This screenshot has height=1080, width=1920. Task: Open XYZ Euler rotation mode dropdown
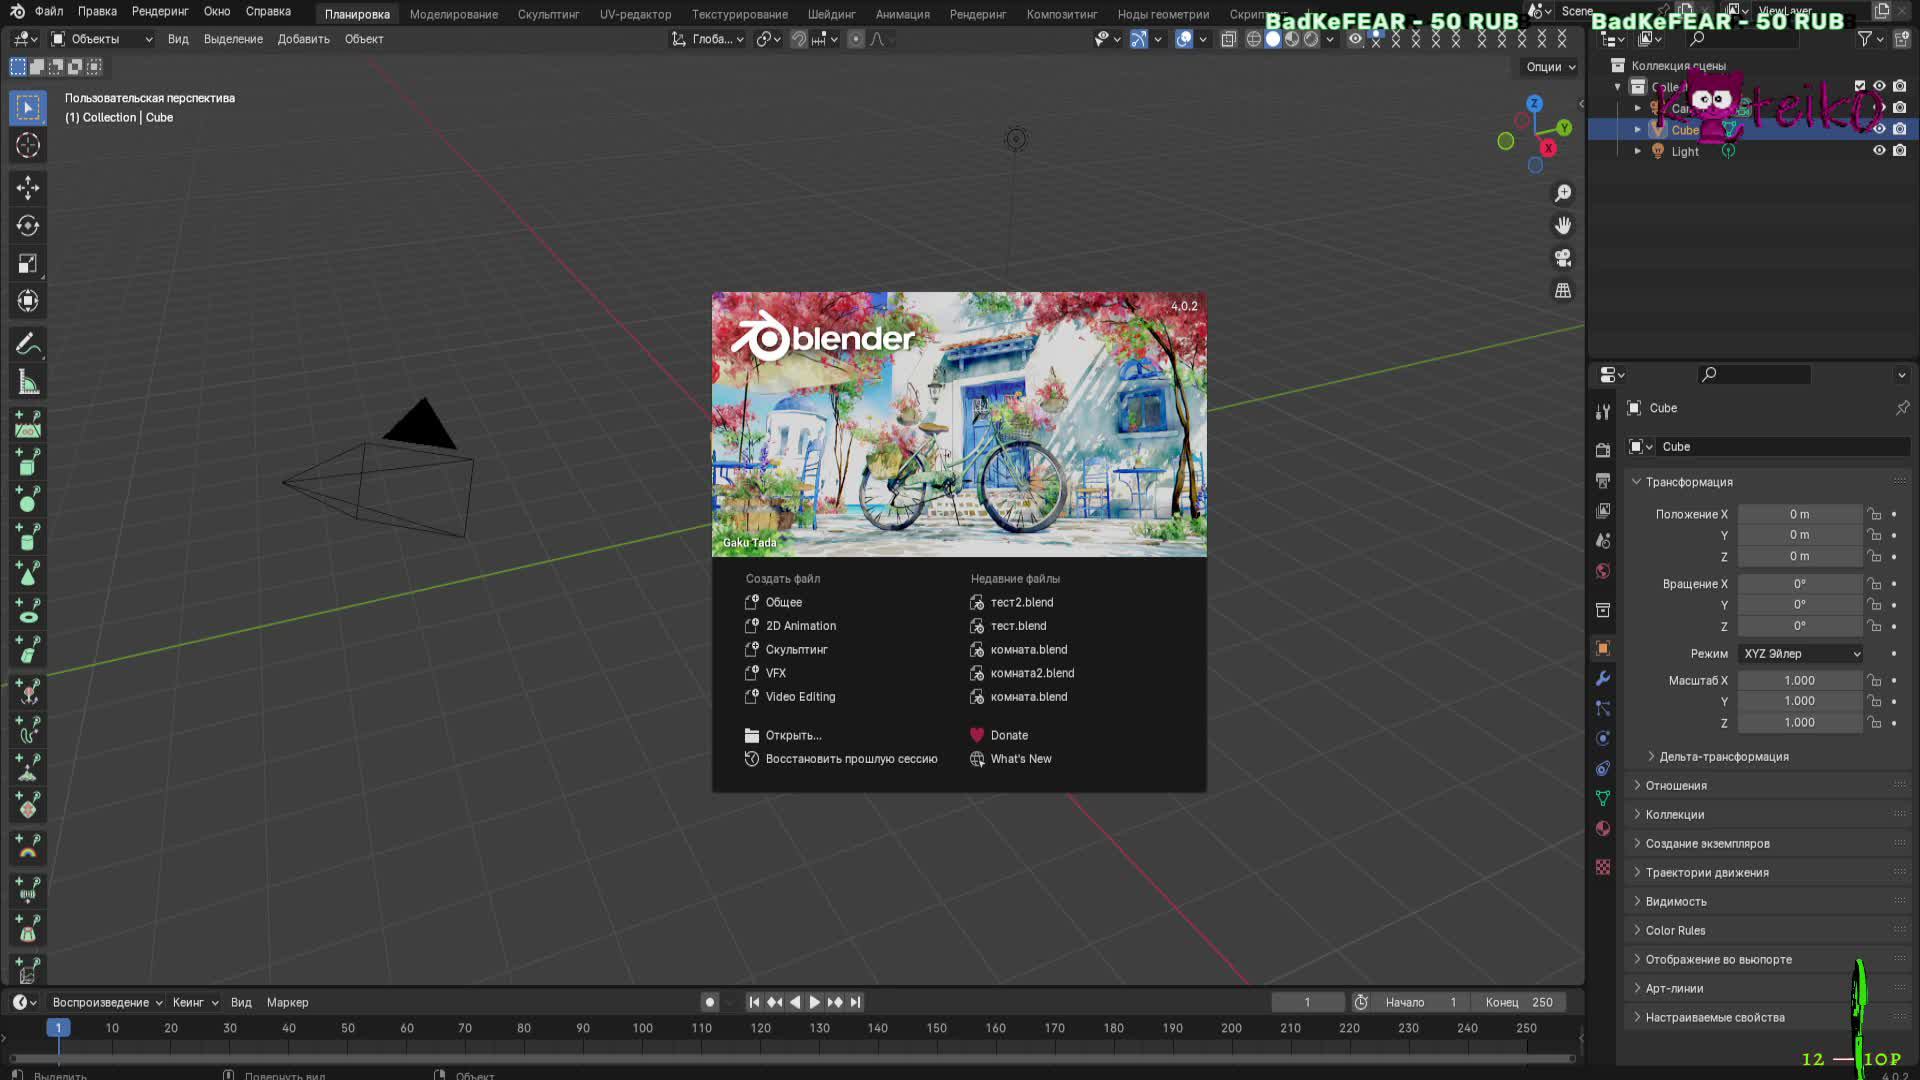(x=1801, y=654)
